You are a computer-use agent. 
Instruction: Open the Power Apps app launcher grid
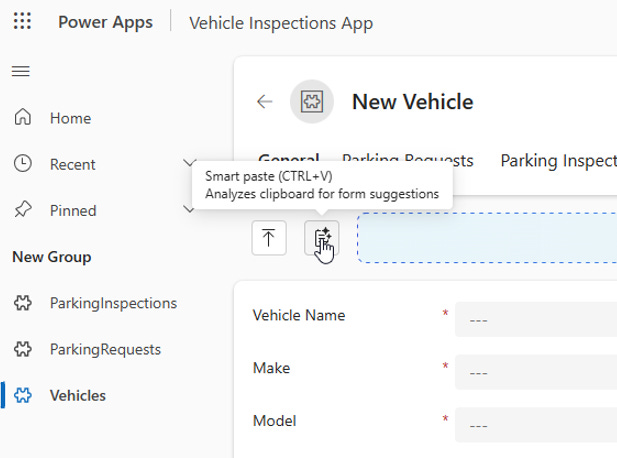(22, 22)
